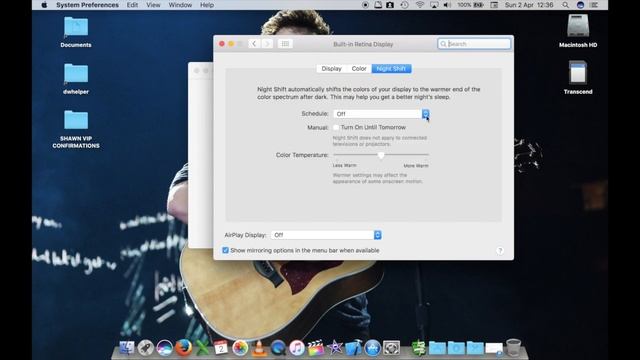Open Trash in the dock

coord(513,348)
